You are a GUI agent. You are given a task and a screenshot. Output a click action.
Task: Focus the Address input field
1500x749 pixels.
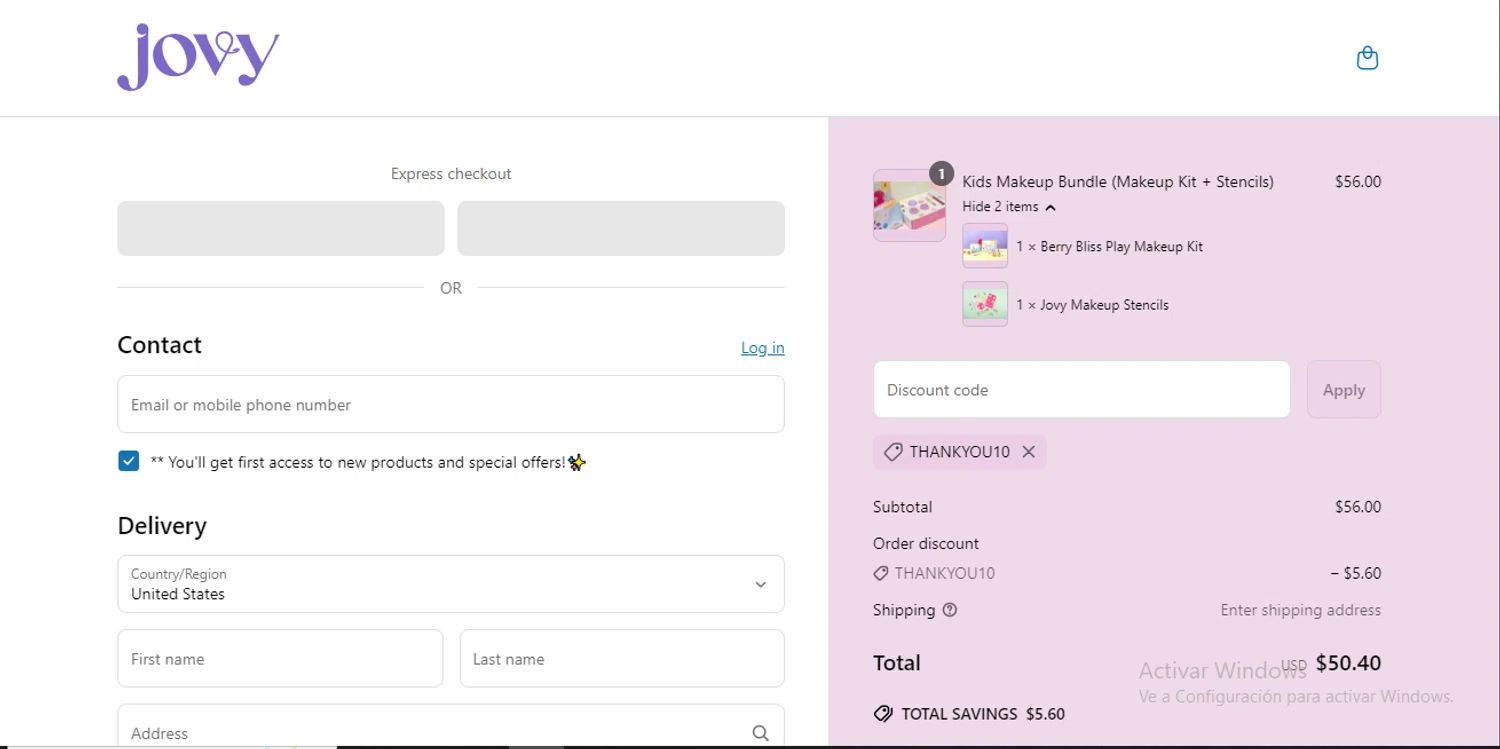point(451,727)
